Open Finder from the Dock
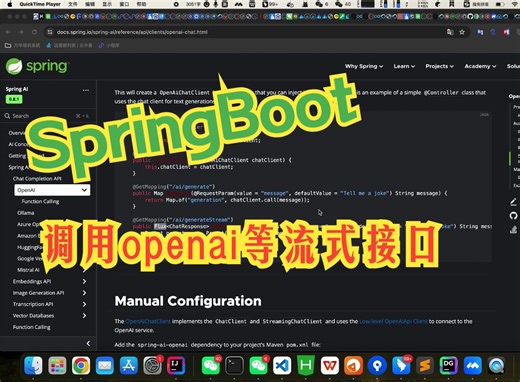The height and width of the screenshot is (382, 520). click(33, 366)
